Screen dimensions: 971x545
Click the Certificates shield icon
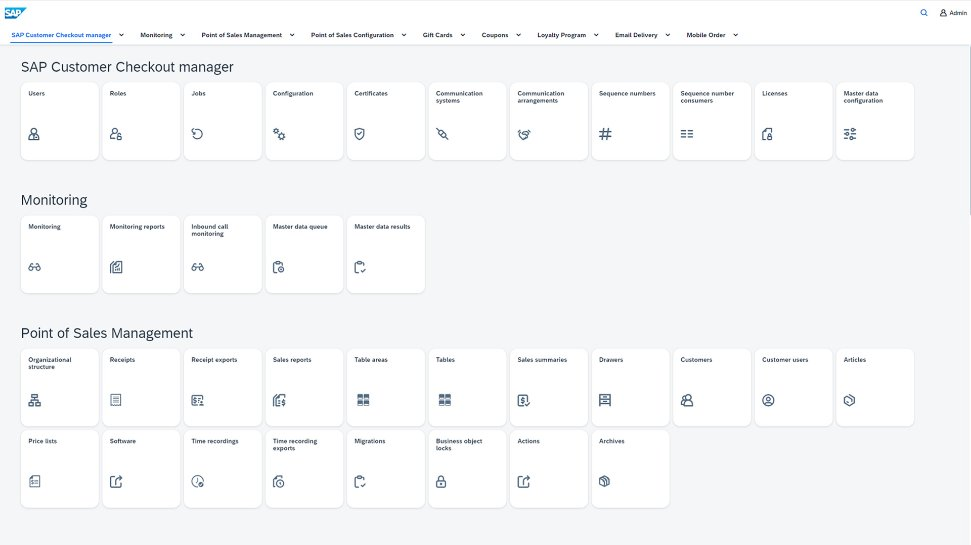tap(360, 134)
